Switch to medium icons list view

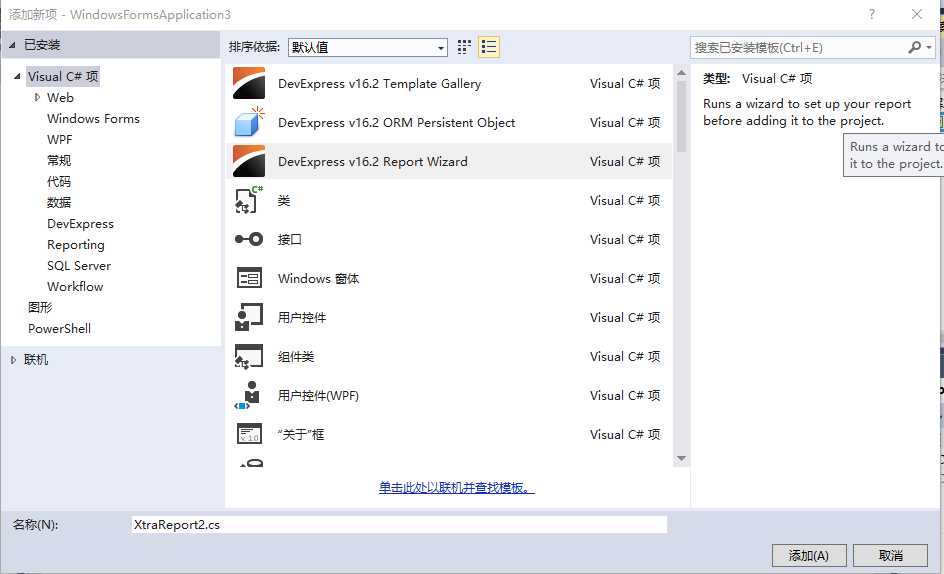point(489,47)
